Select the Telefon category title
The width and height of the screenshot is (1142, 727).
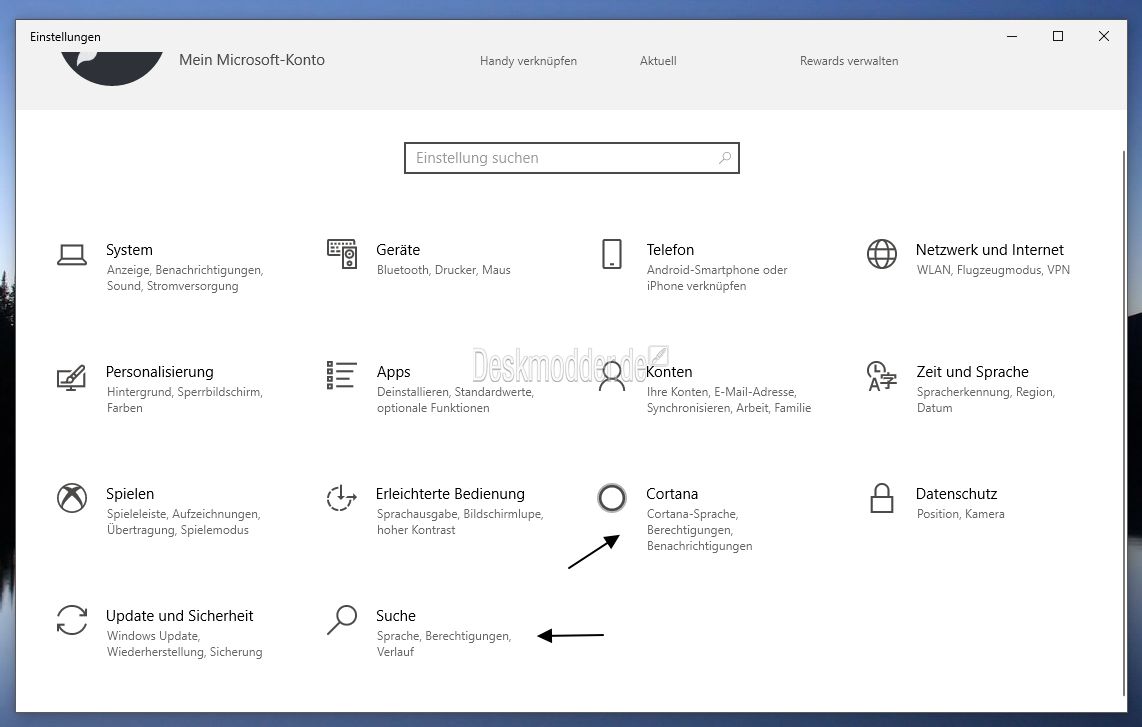(x=670, y=250)
